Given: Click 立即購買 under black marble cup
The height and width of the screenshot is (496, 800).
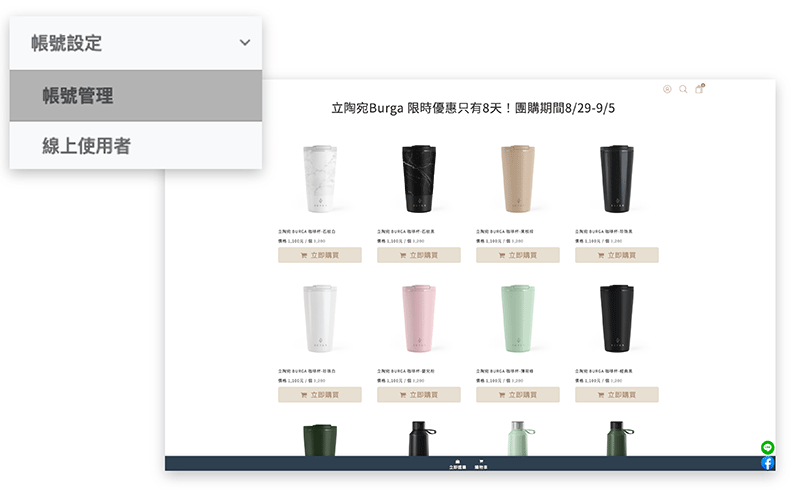Looking at the screenshot, I should [419, 255].
